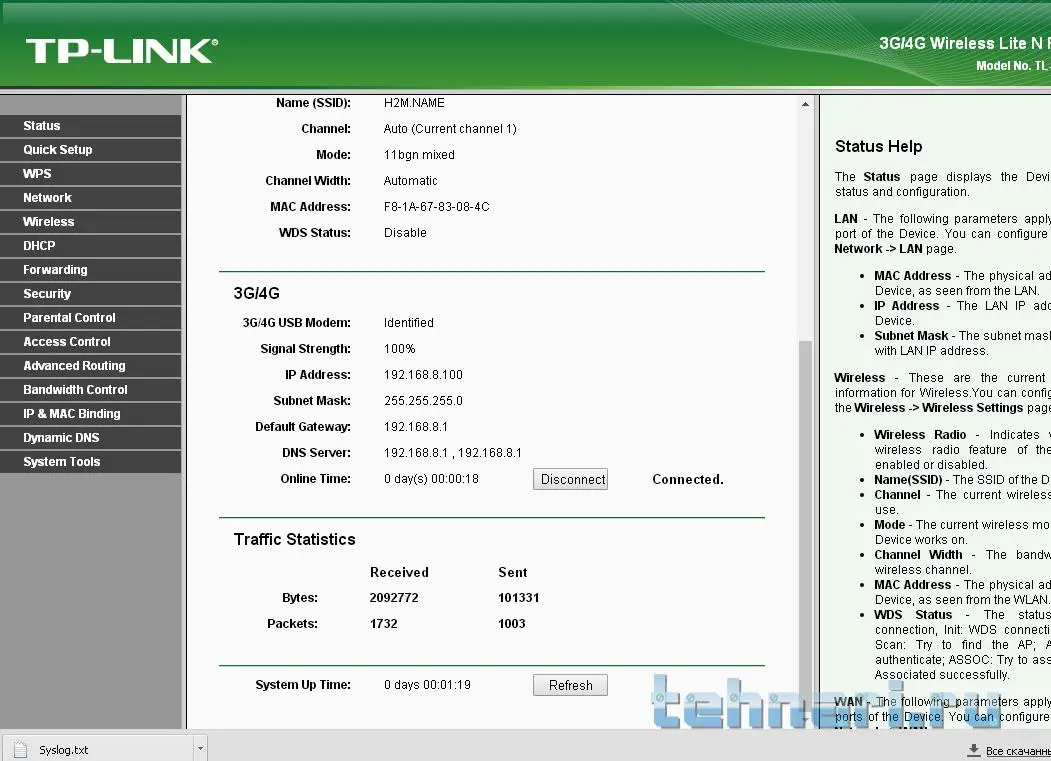Click the subnet mask 255.255.255.0
Screen dimensions: 1051x761
tap(423, 401)
